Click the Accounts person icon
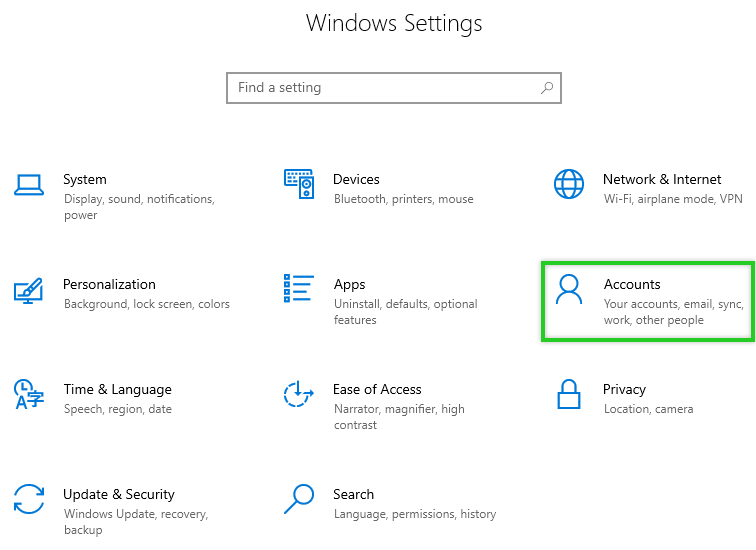 tap(569, 289)
